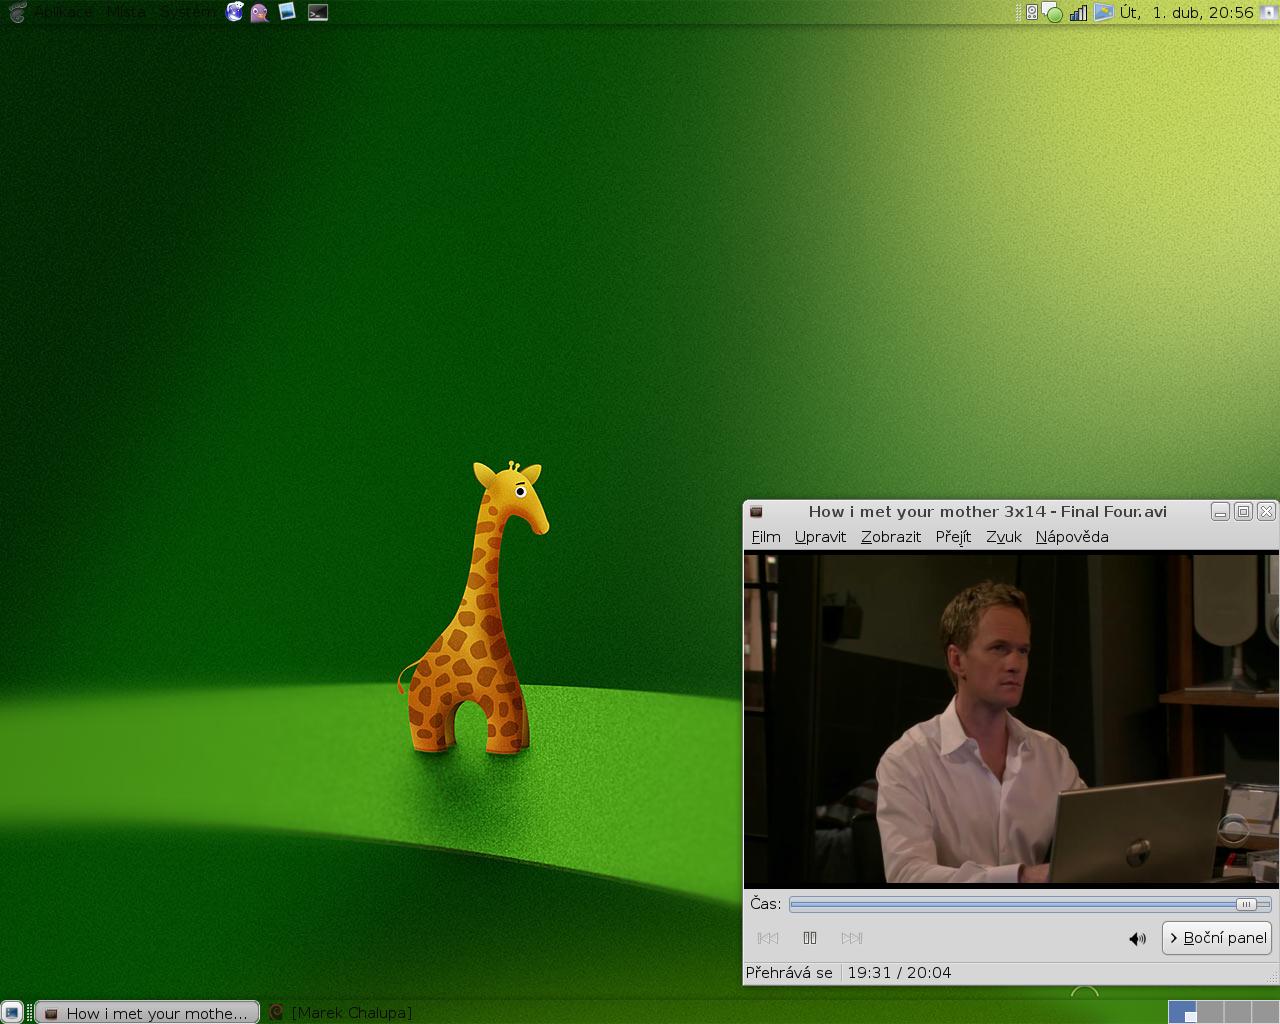
Task: Click the show desktop button in bottom panel
Action: coord(11,1012)
